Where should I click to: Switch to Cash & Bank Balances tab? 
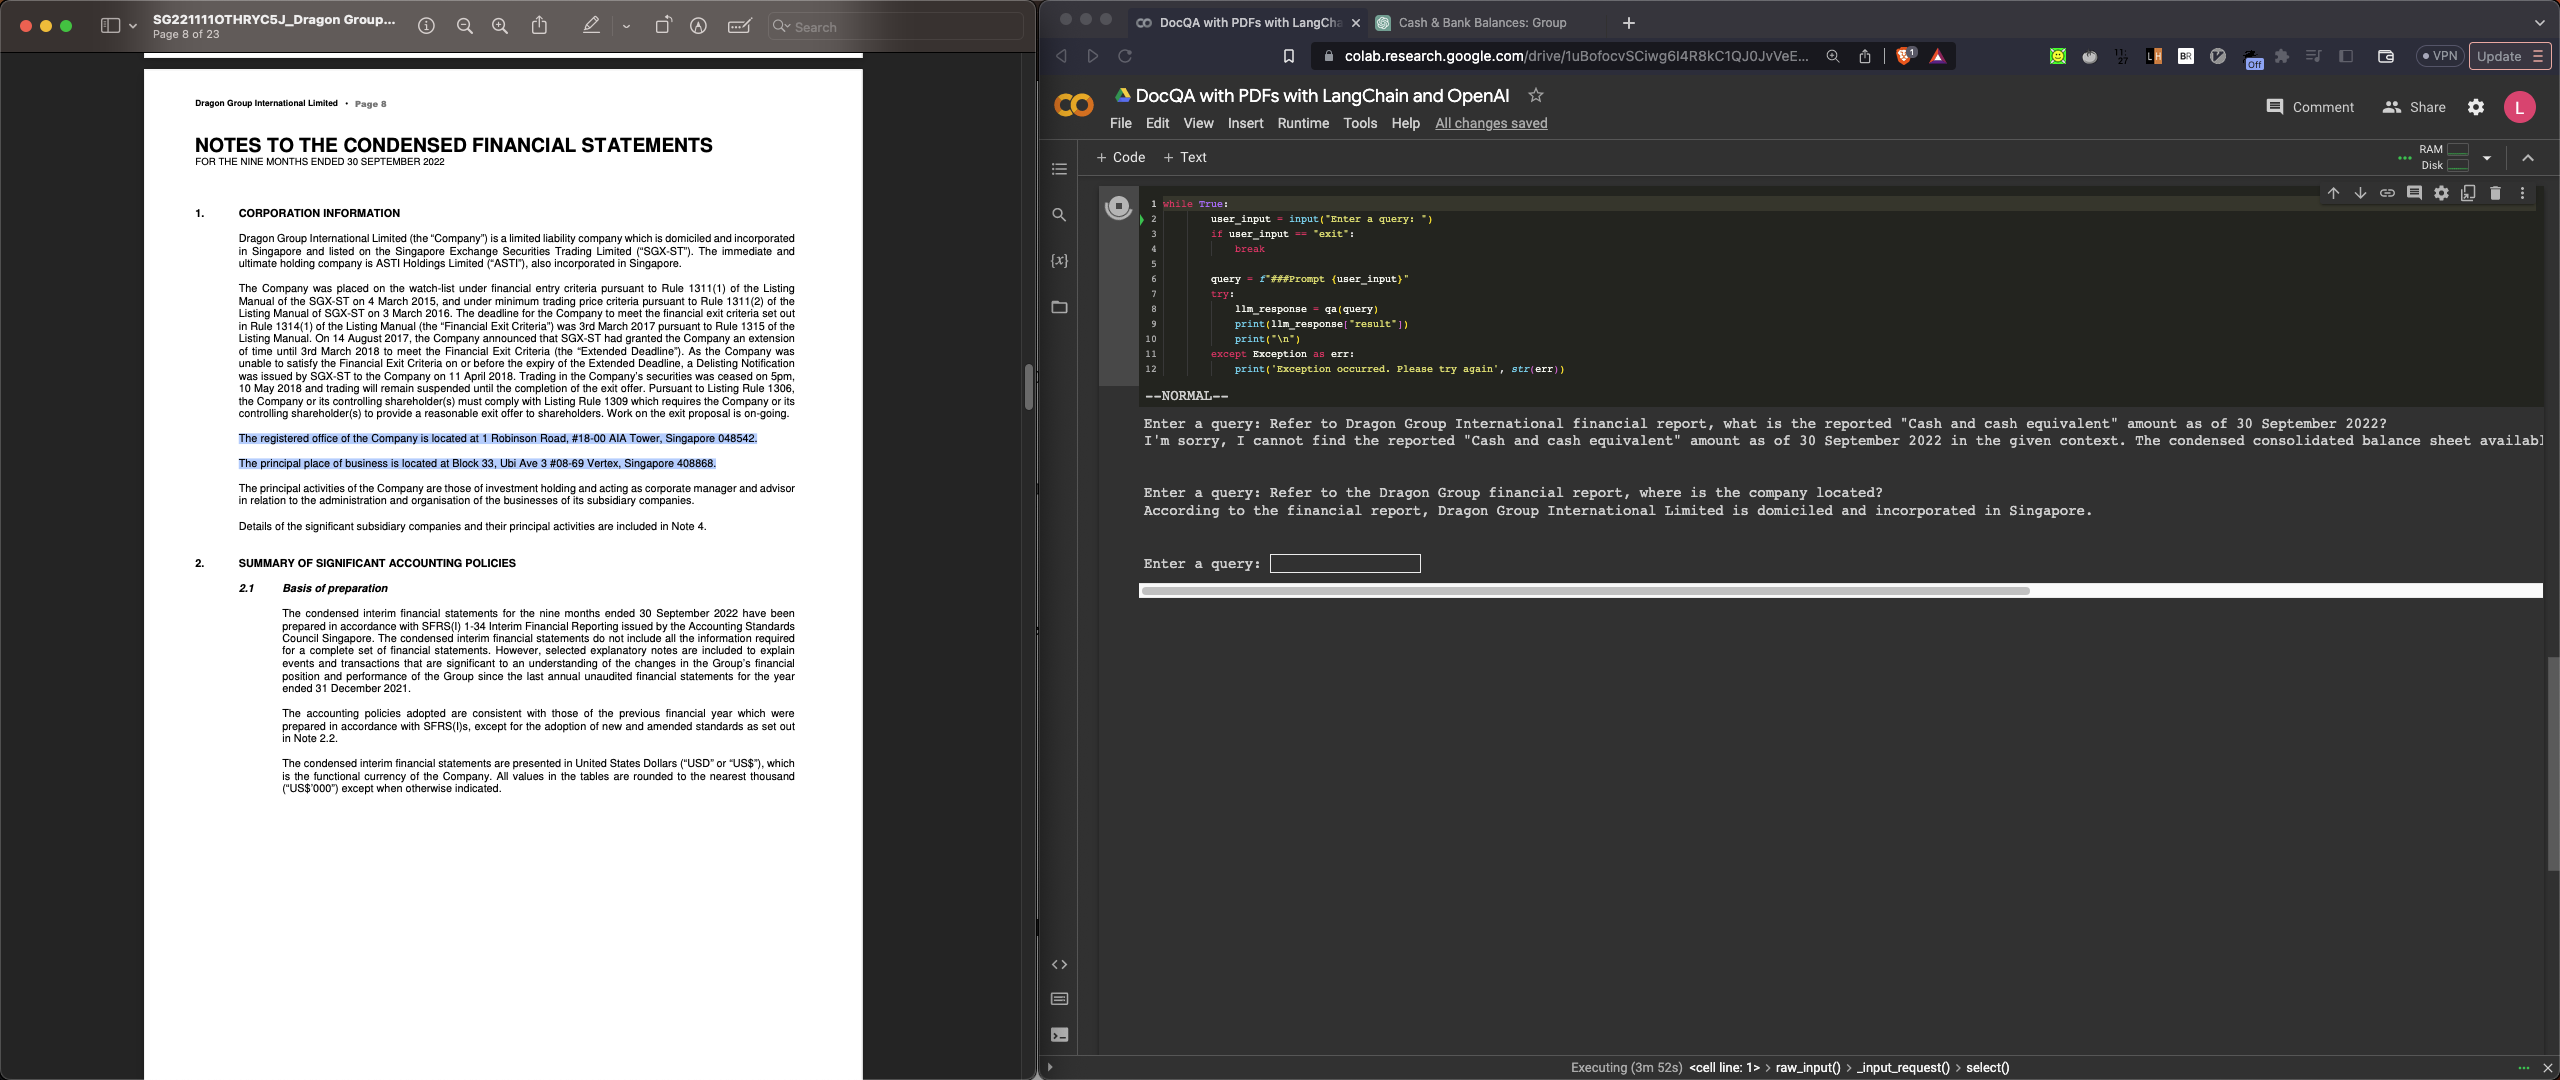pyautogui.click(x=1481, y=22)
